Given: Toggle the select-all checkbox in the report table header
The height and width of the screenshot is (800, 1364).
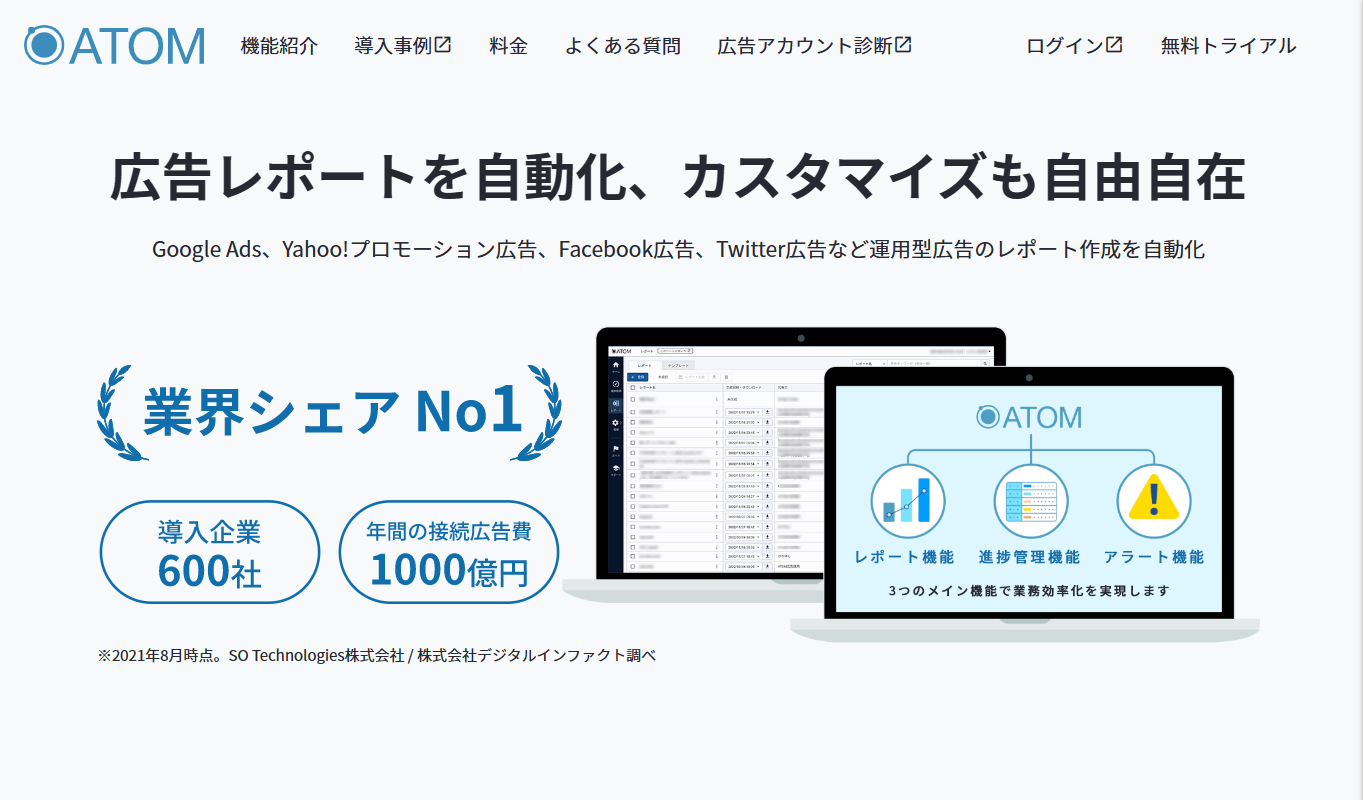Looking at the screenshot, I should [632, 387].
